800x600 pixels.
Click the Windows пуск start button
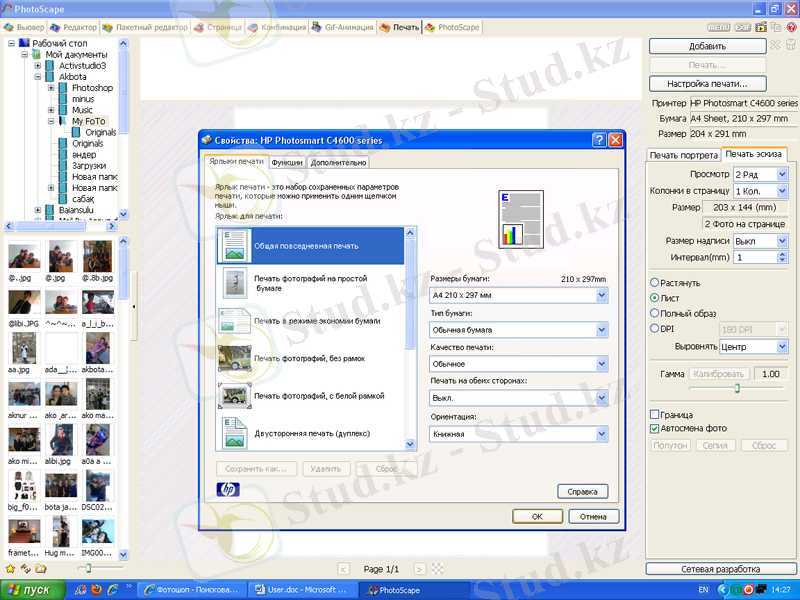33,590
